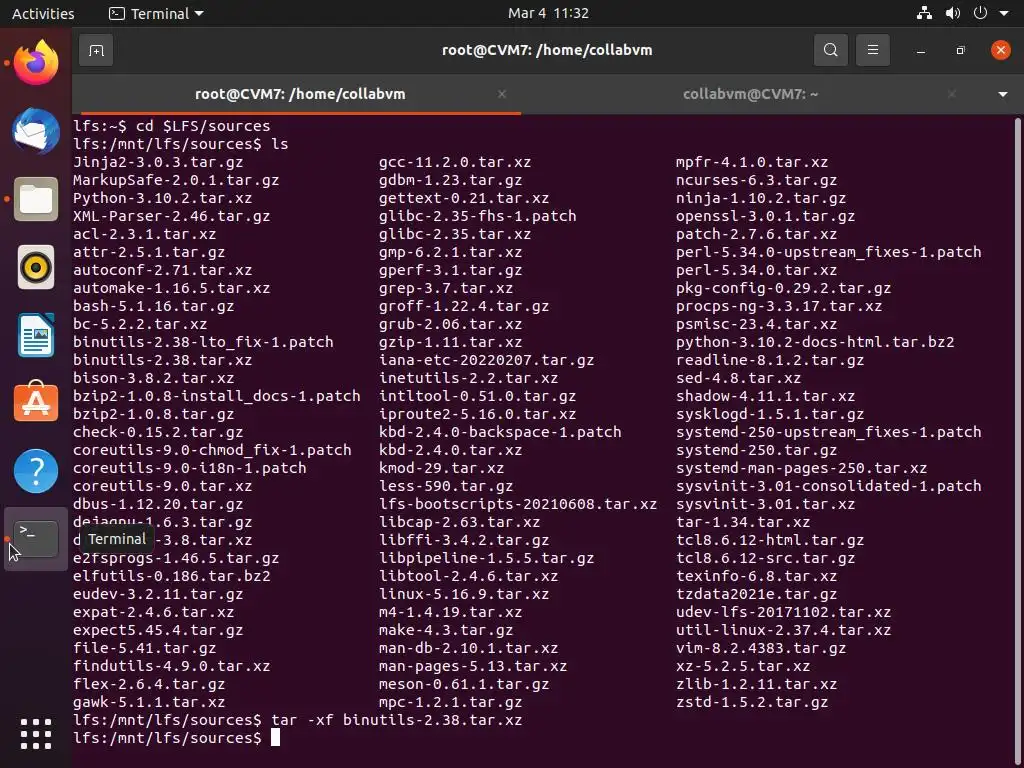The image size is (1024, 768).
Task: Click tzdata2021e.tar.gz filename
Action: pyautogui.click(x=756, y=594)
